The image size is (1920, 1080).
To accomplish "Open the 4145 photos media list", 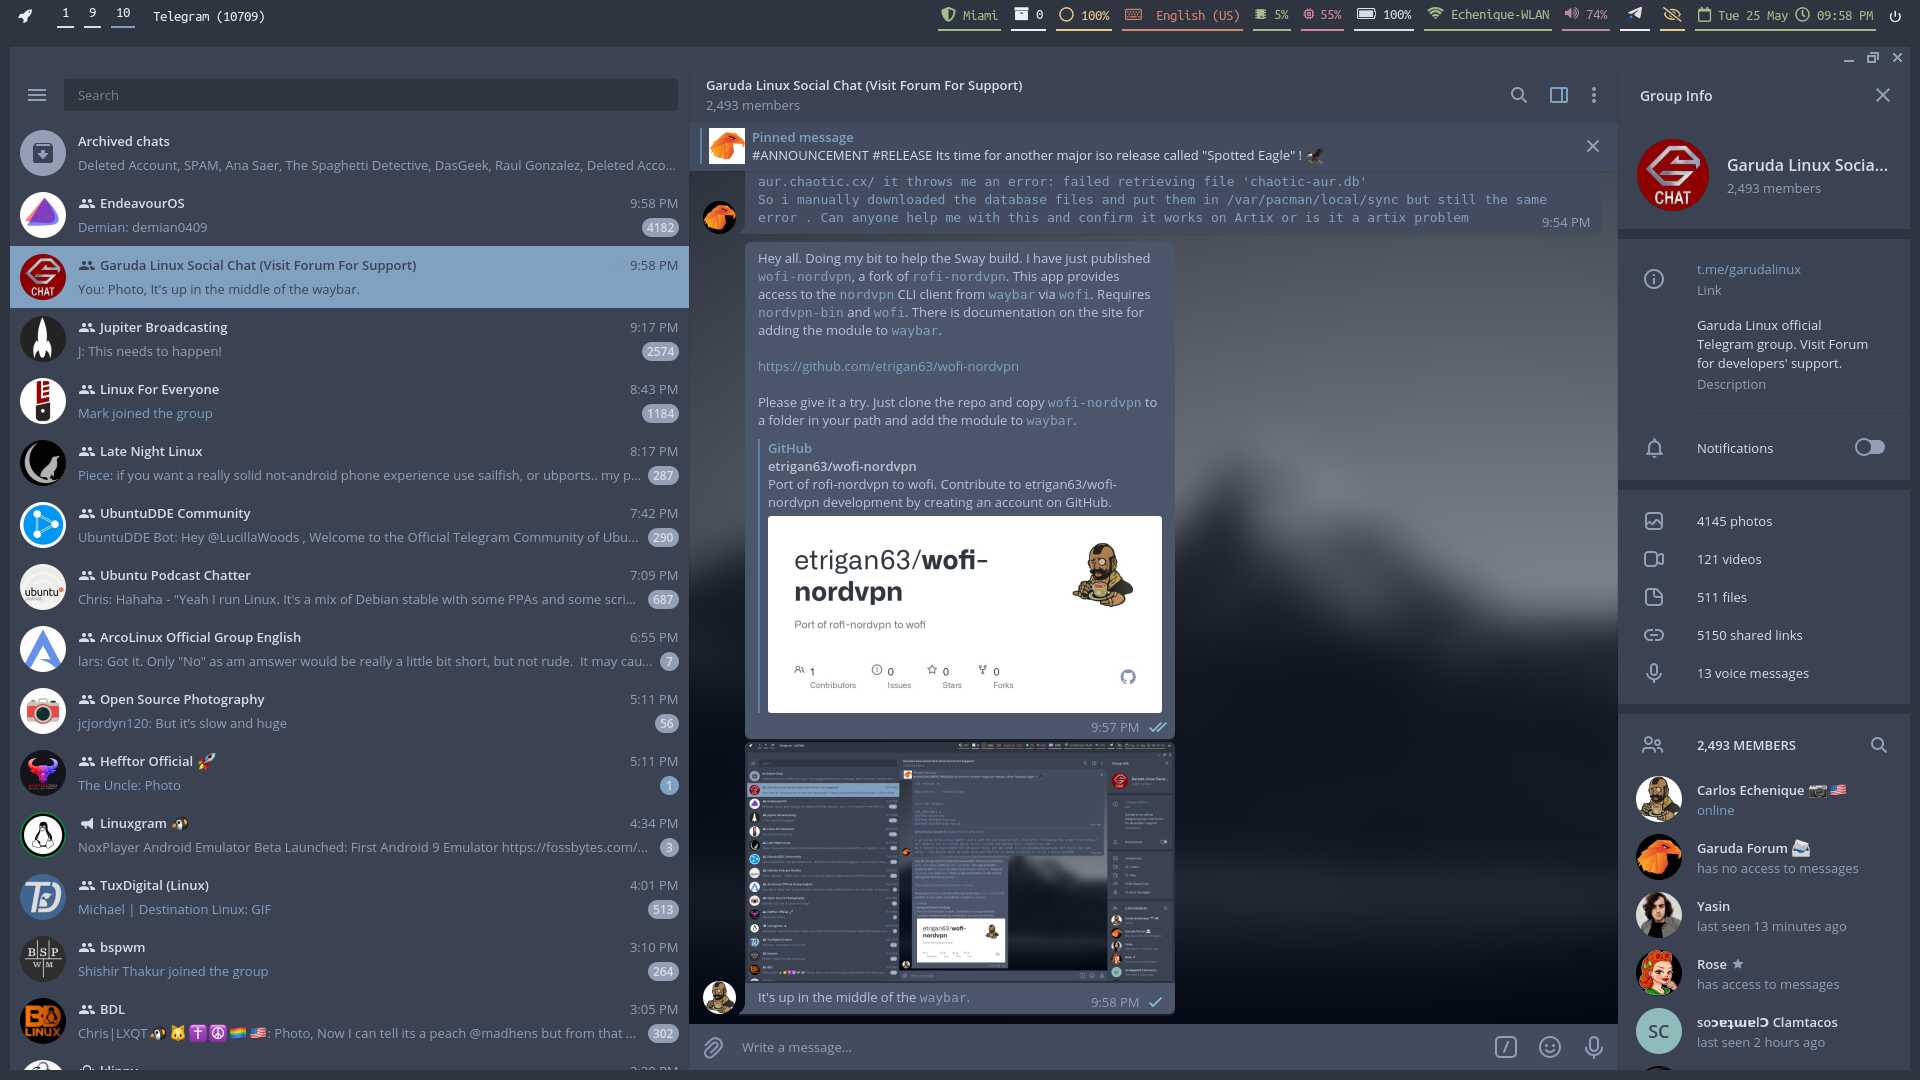I will [1764, 521].
